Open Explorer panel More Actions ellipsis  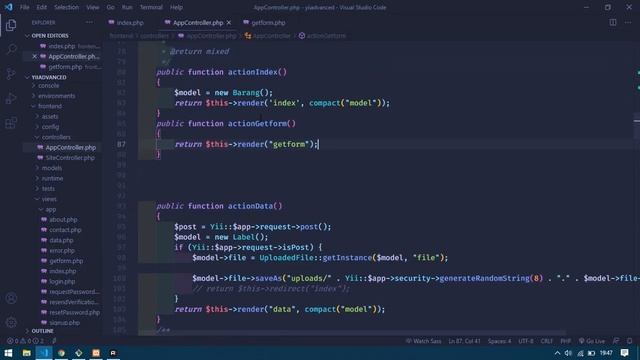tap(89, 22)
